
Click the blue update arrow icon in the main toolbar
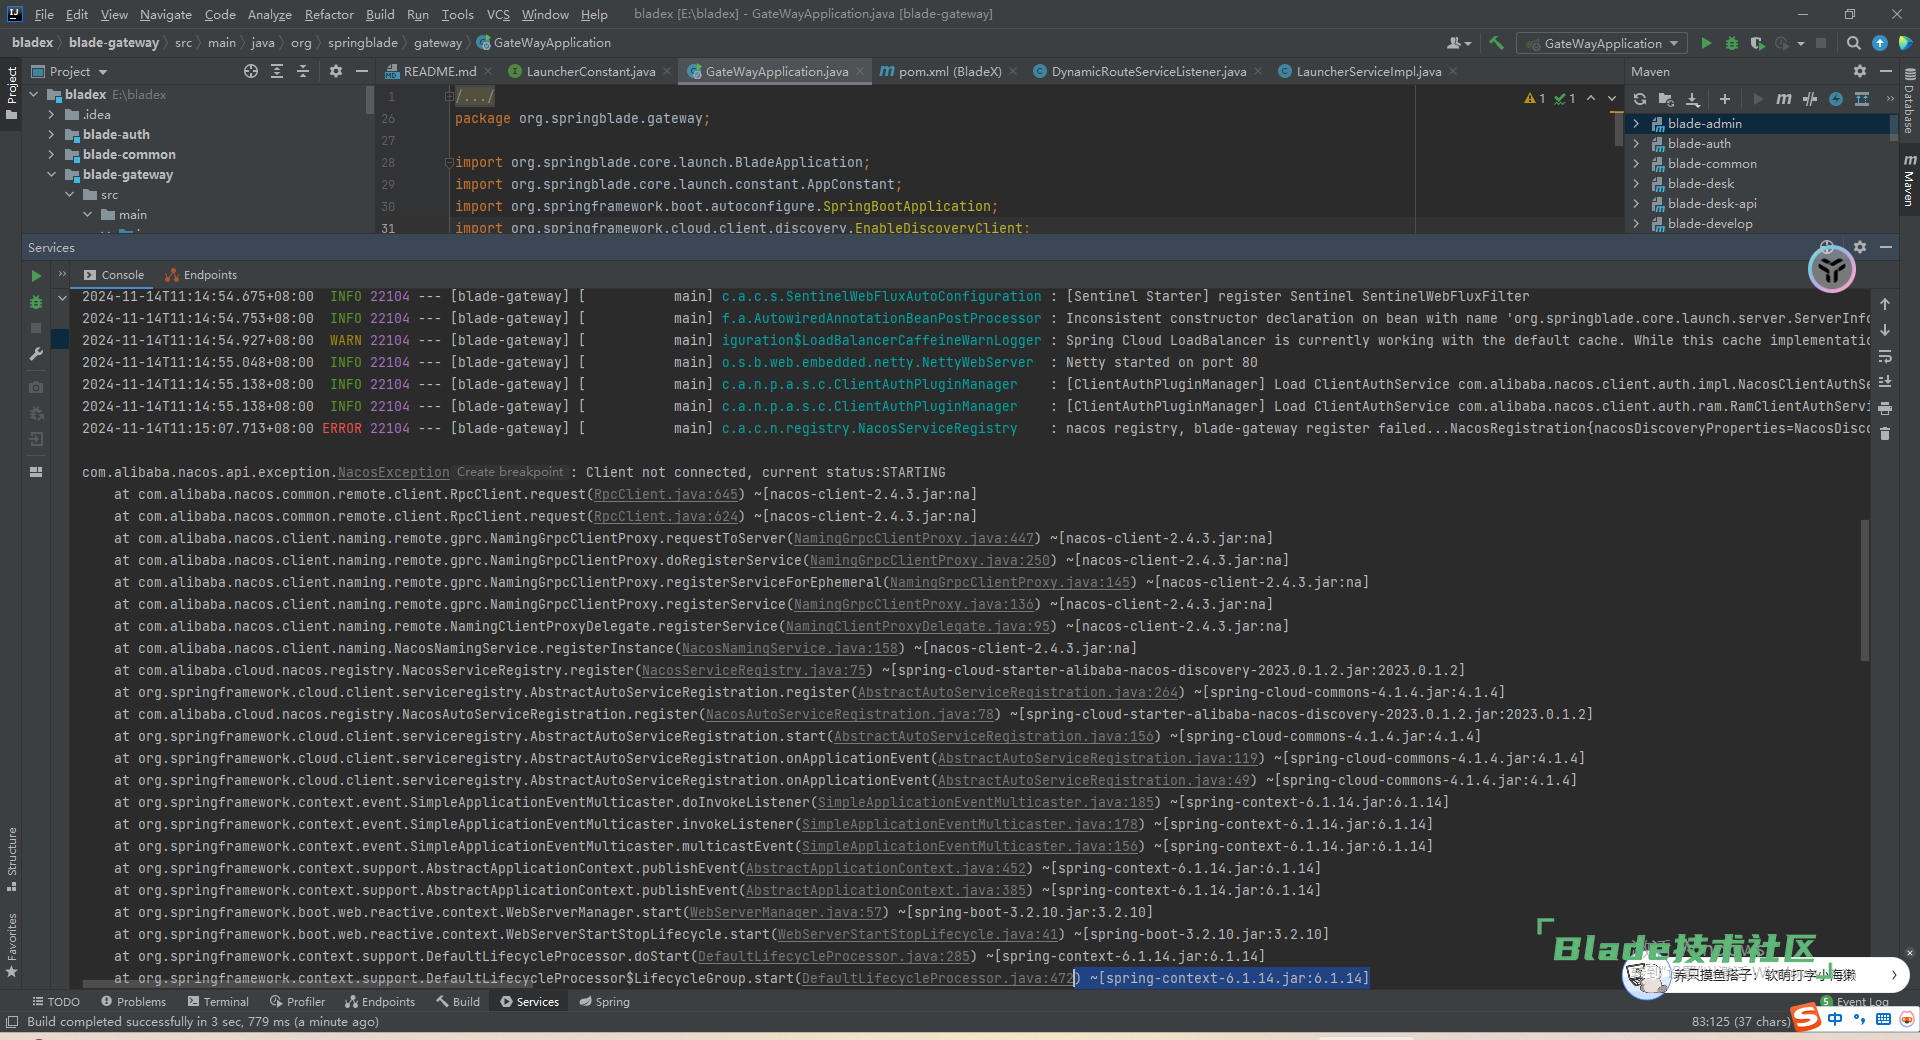[x=1880, y=43]
